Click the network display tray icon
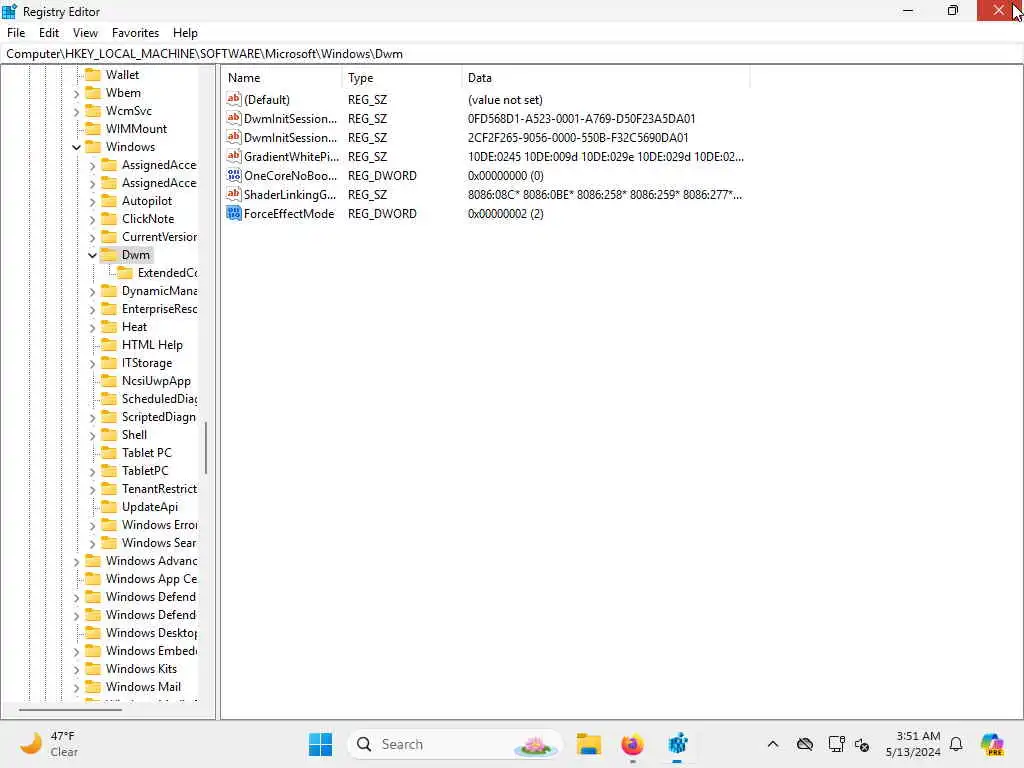 point(836,744)
